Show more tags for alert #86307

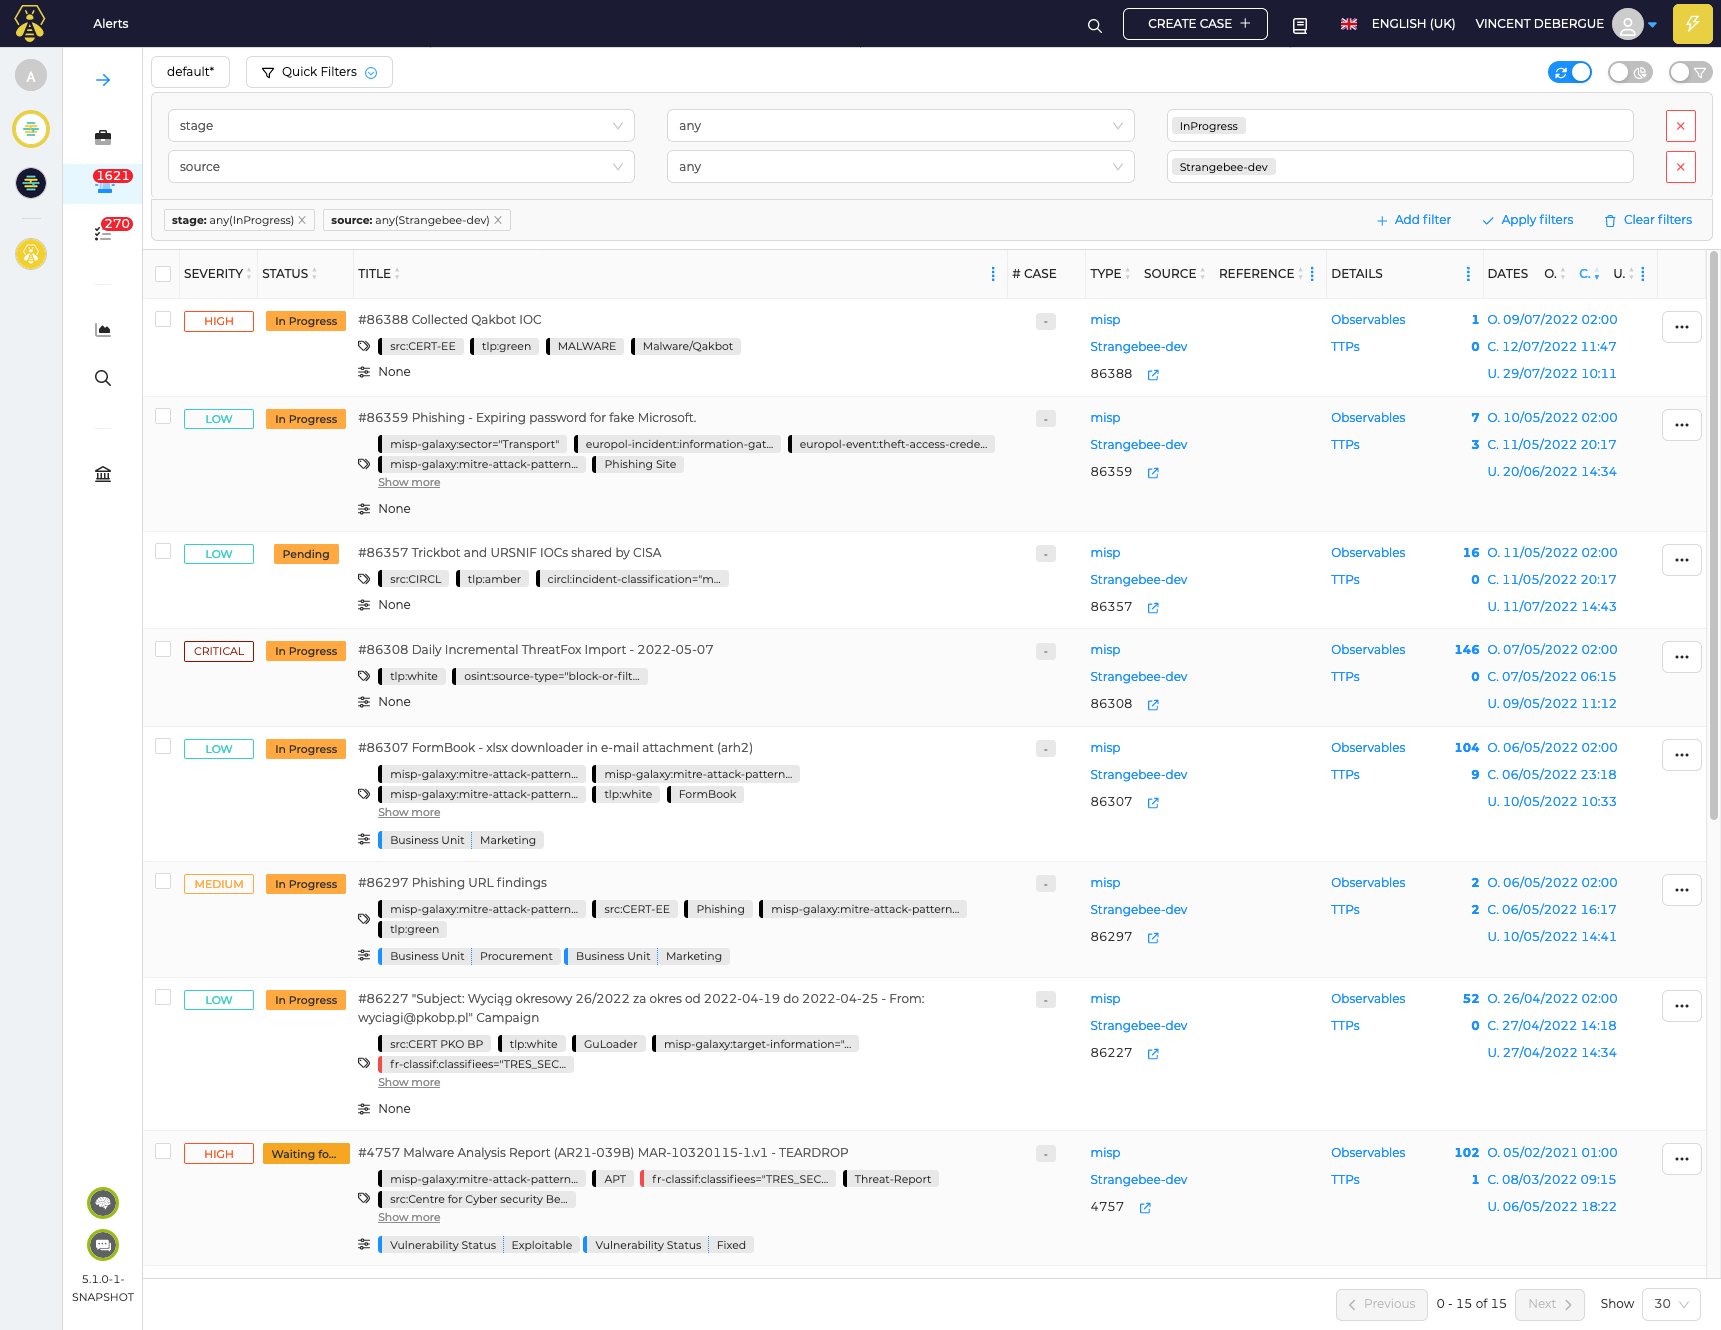[409, 813]
